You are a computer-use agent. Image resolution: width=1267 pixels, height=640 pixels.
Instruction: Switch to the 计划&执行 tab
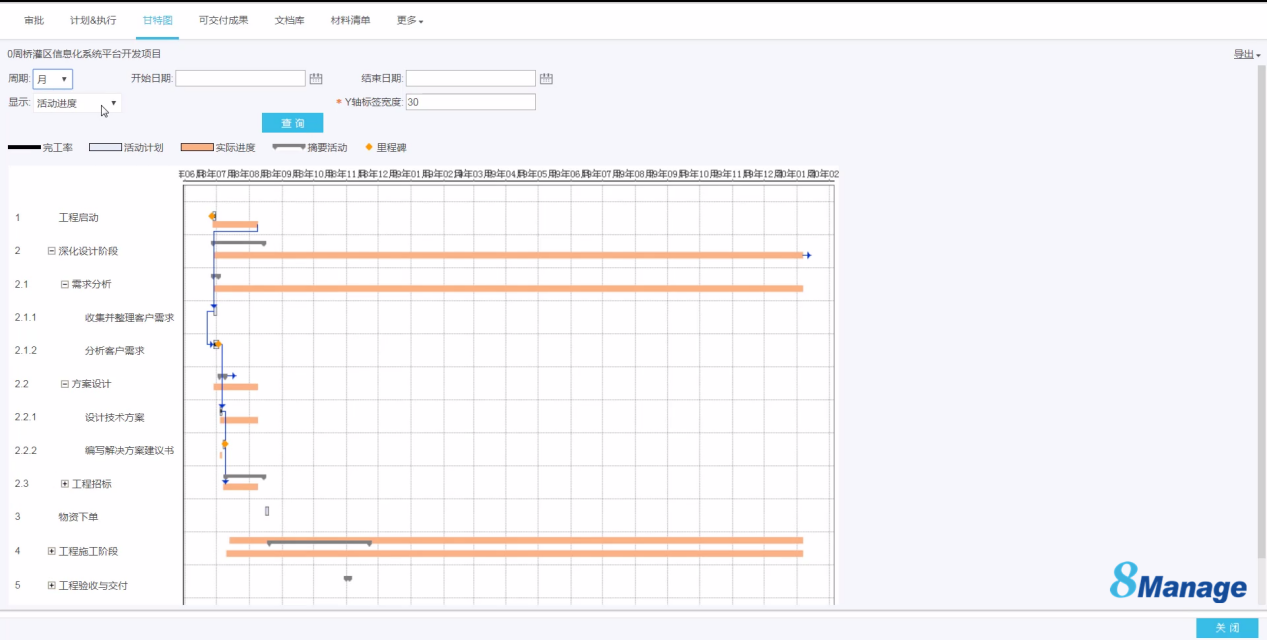coord(93,20)
